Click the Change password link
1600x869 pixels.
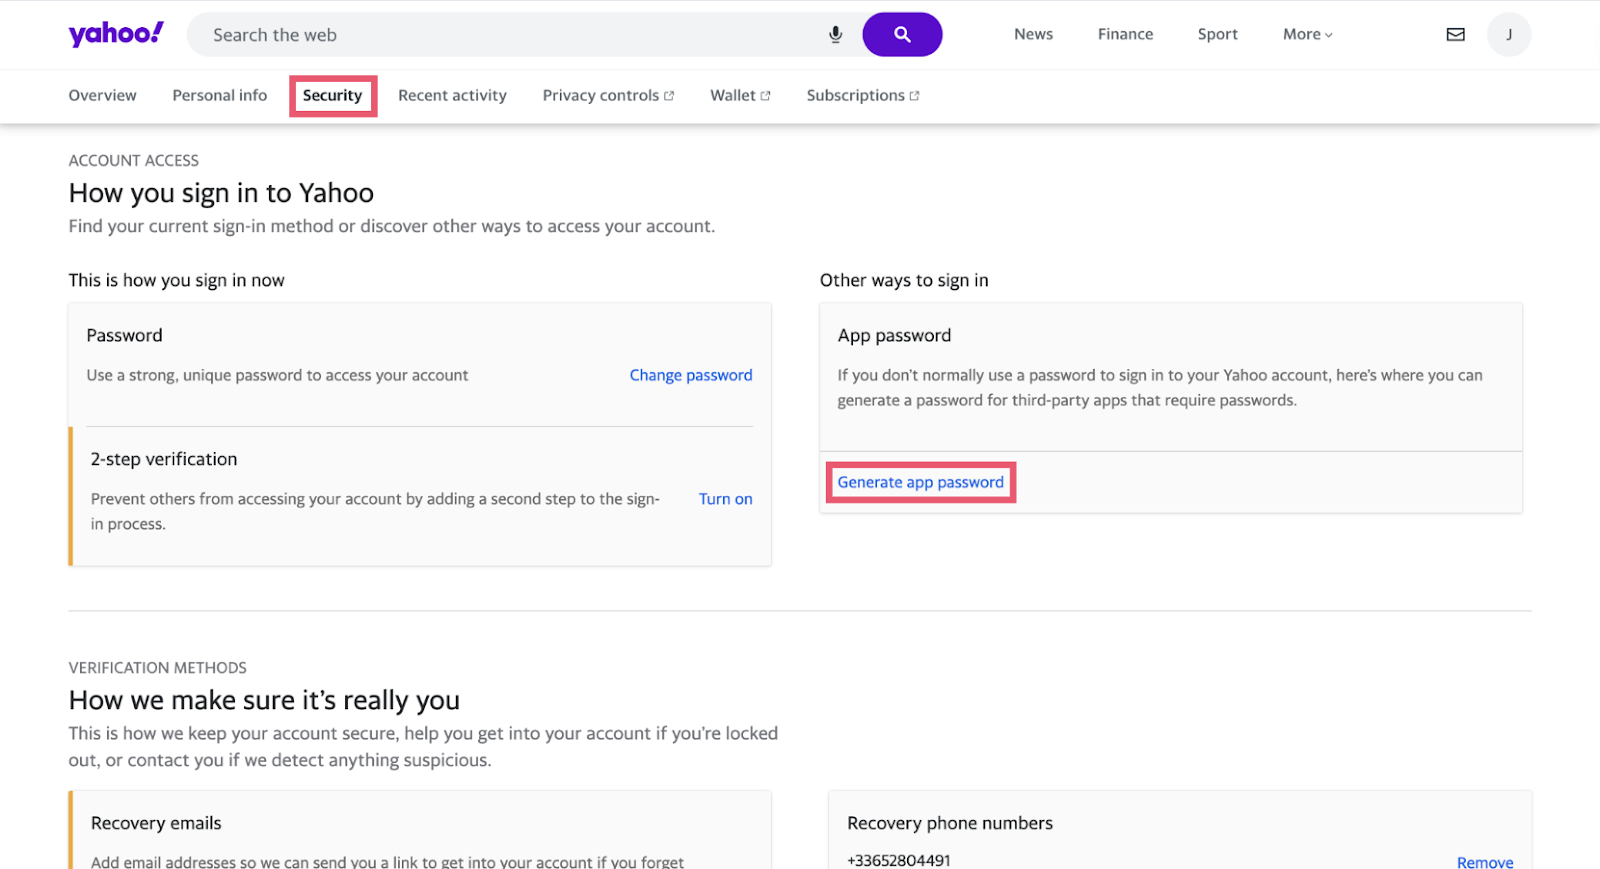coord(691,375)
